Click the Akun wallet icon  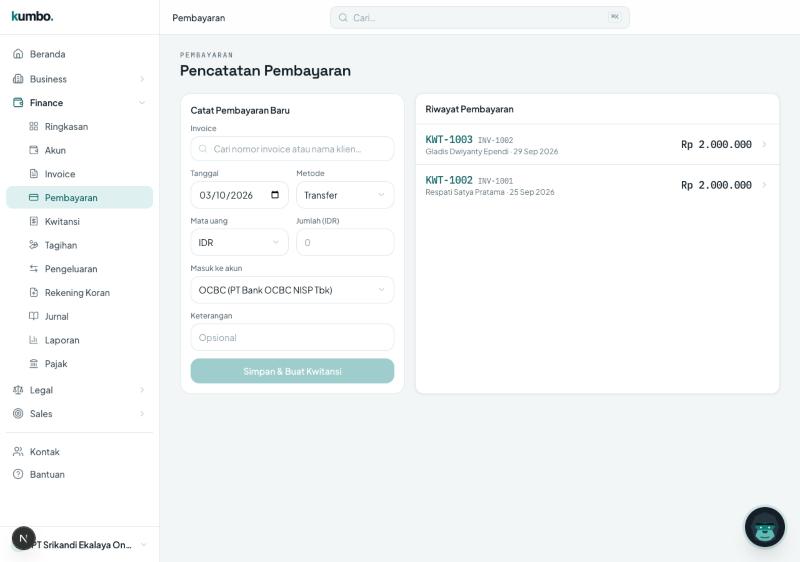pyautogui.click(x=34, y=150)
